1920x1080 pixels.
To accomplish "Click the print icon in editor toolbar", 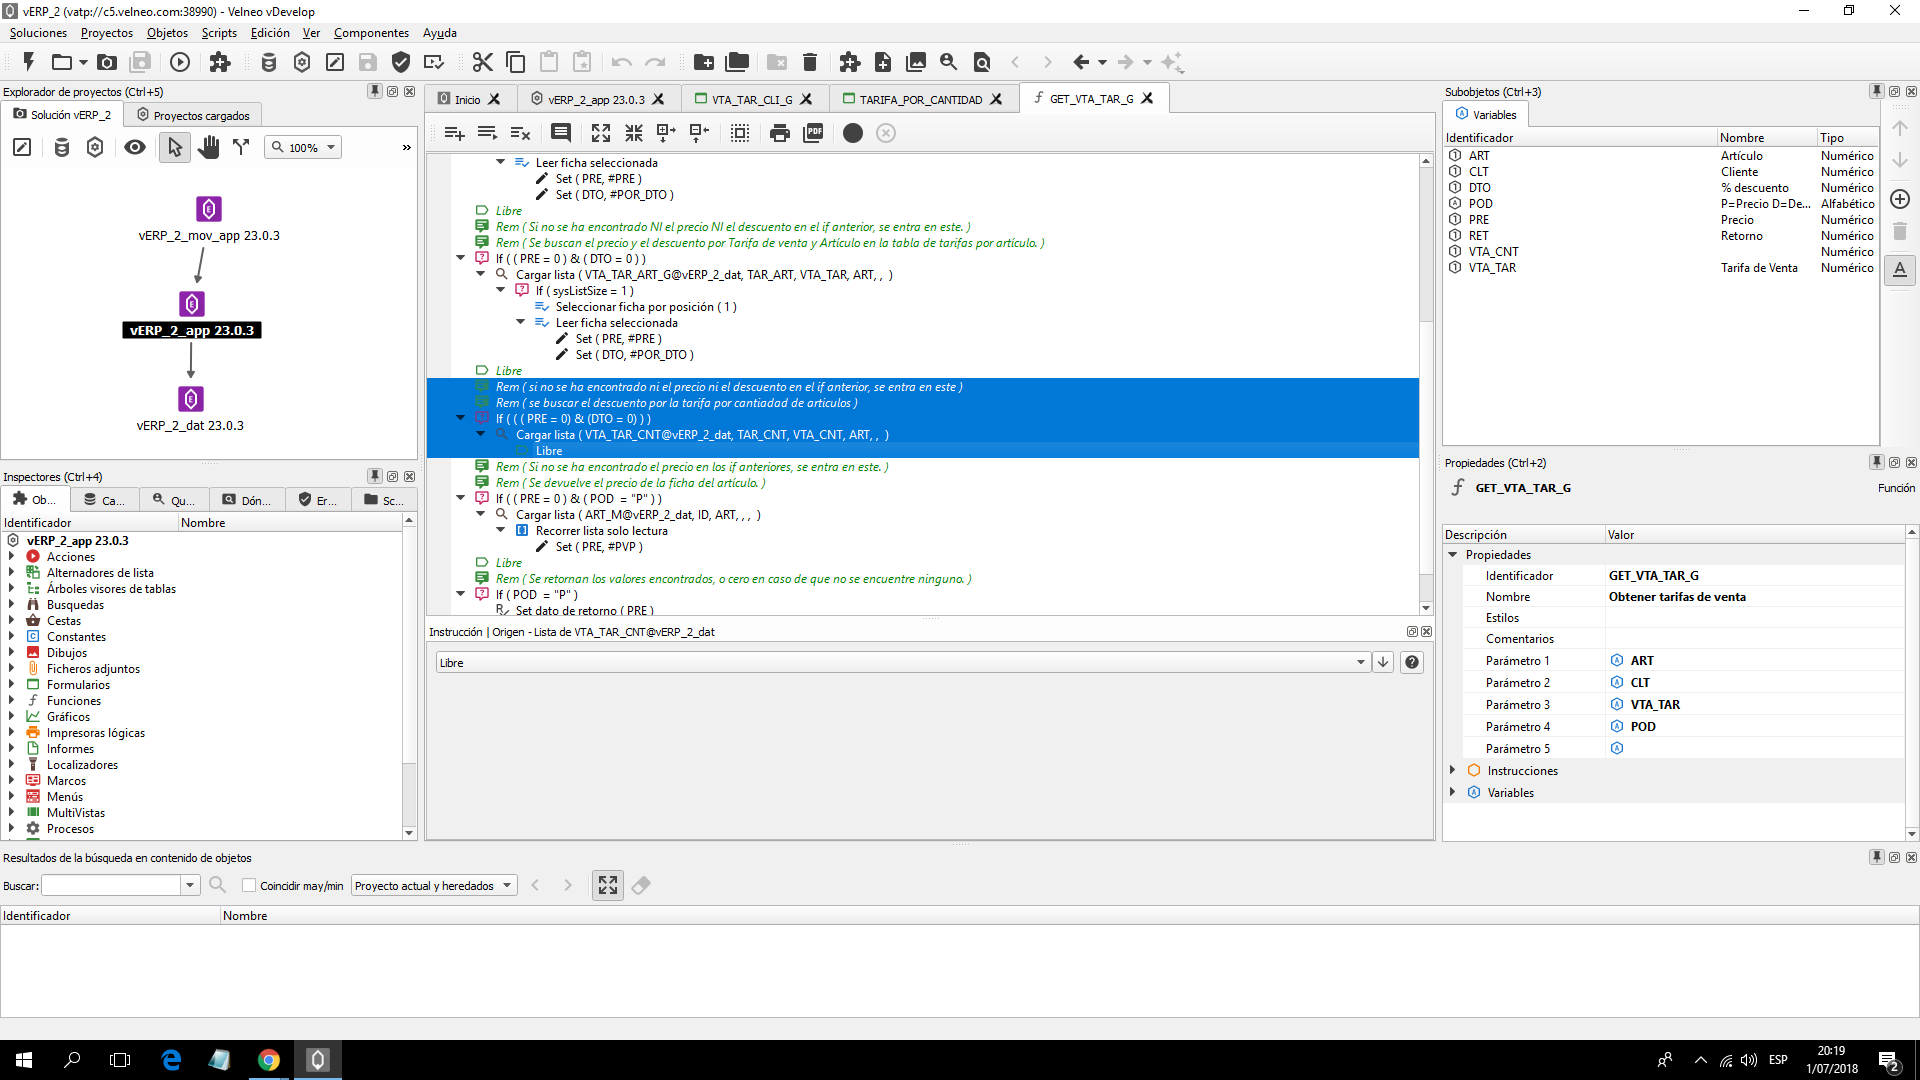I will [780, 133].
